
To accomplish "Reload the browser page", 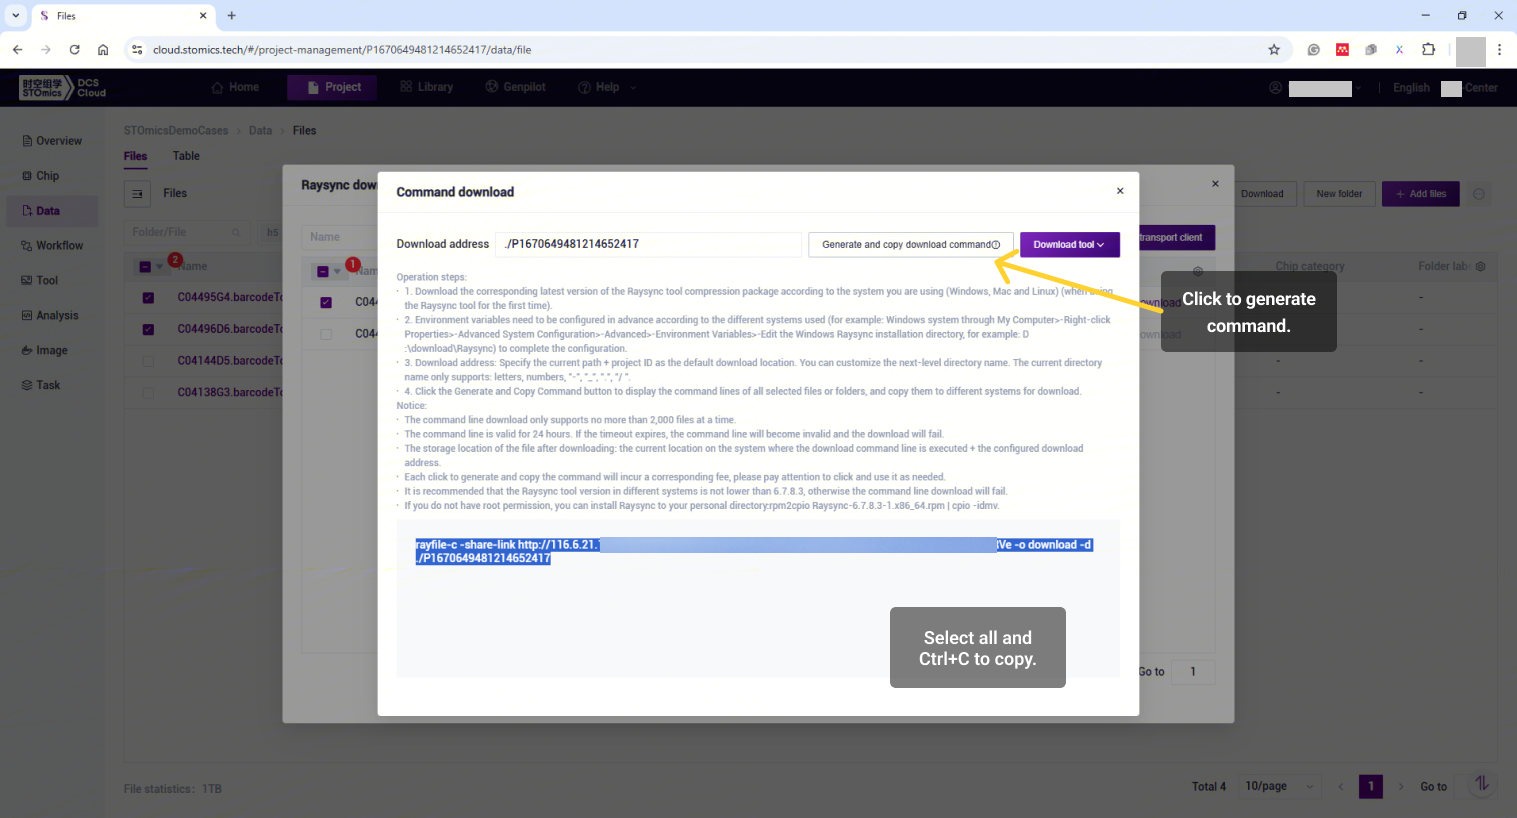I will coord(74,49).
